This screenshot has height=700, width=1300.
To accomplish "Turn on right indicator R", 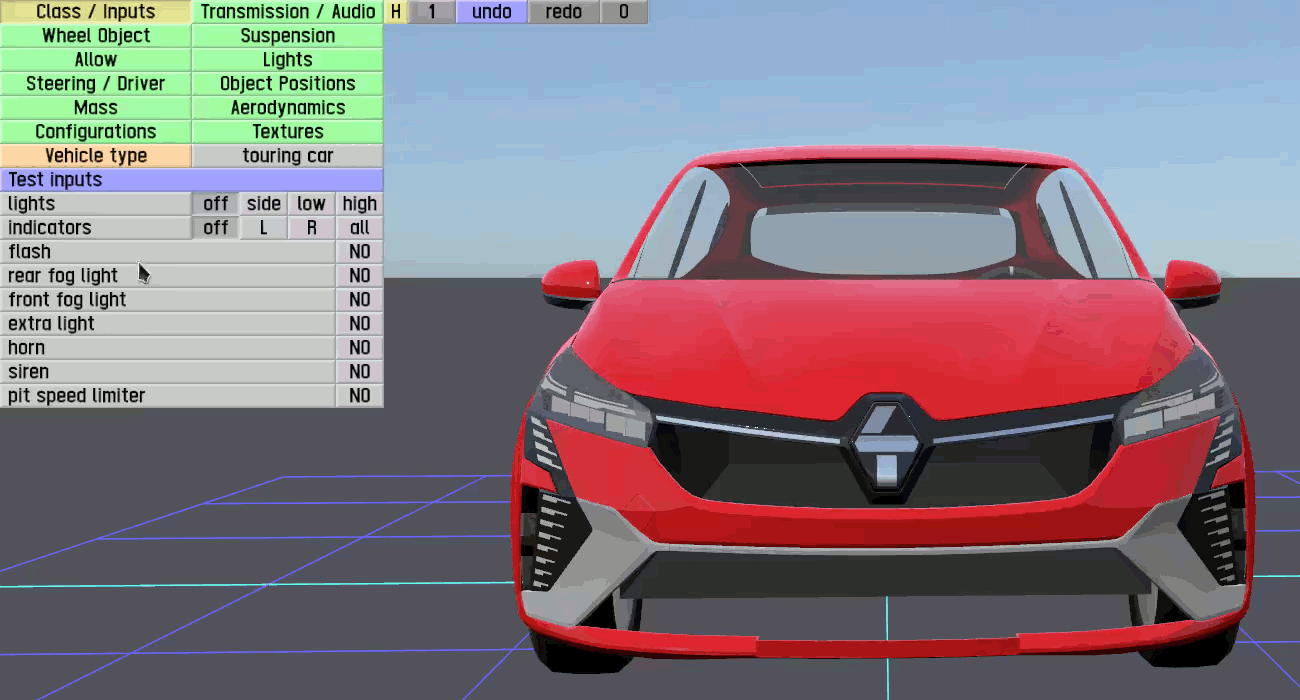I will coord(312,228).
